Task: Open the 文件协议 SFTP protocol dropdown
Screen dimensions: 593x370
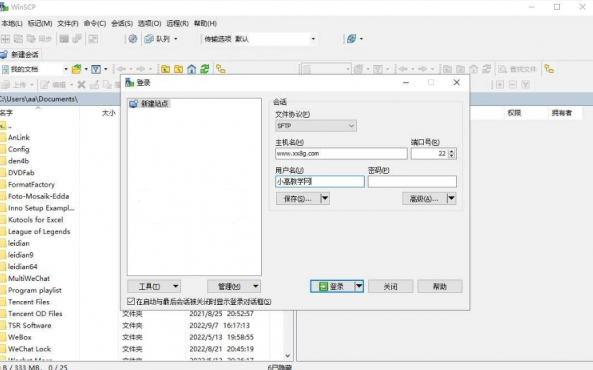Action: [316, 126]
